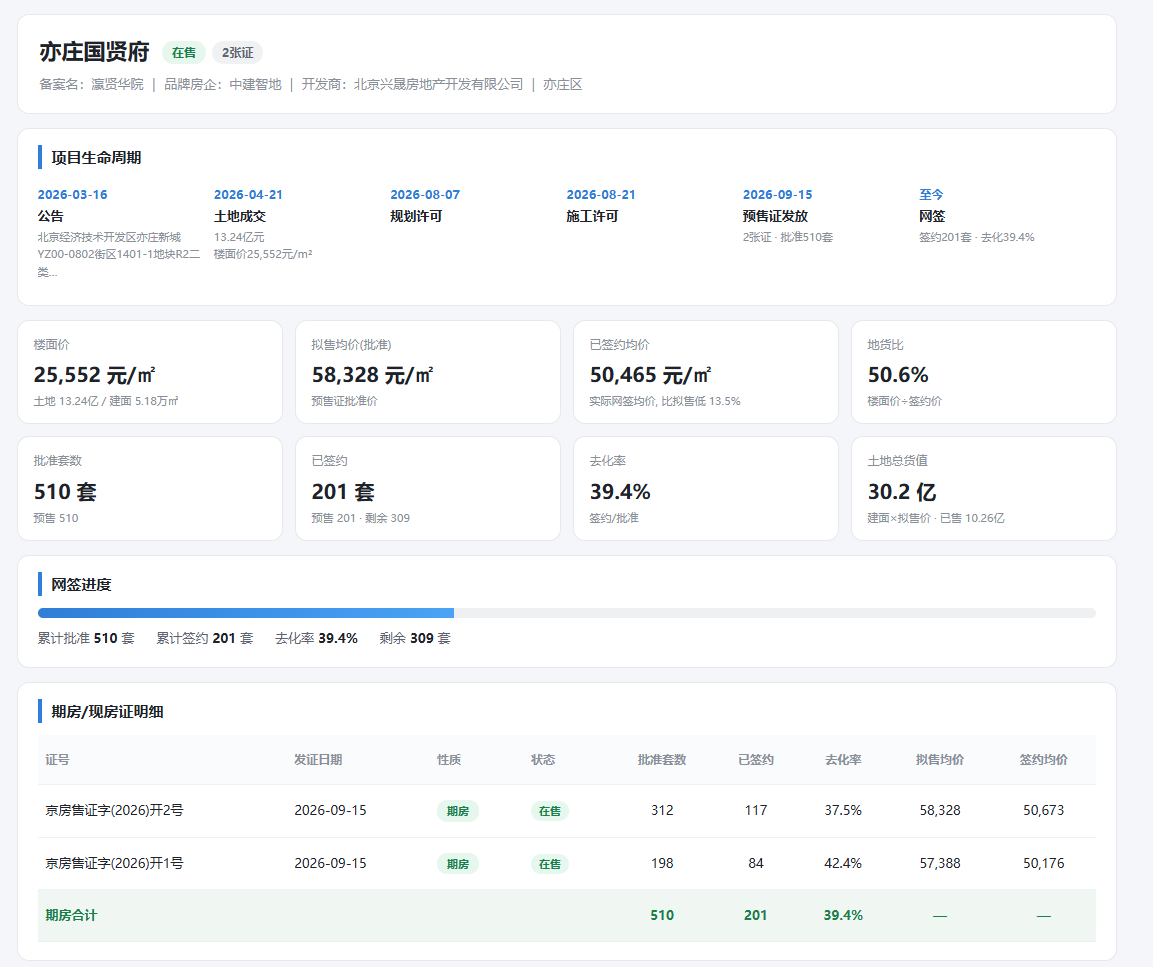Select the 至今 网签 timeline milestone

1000,215
